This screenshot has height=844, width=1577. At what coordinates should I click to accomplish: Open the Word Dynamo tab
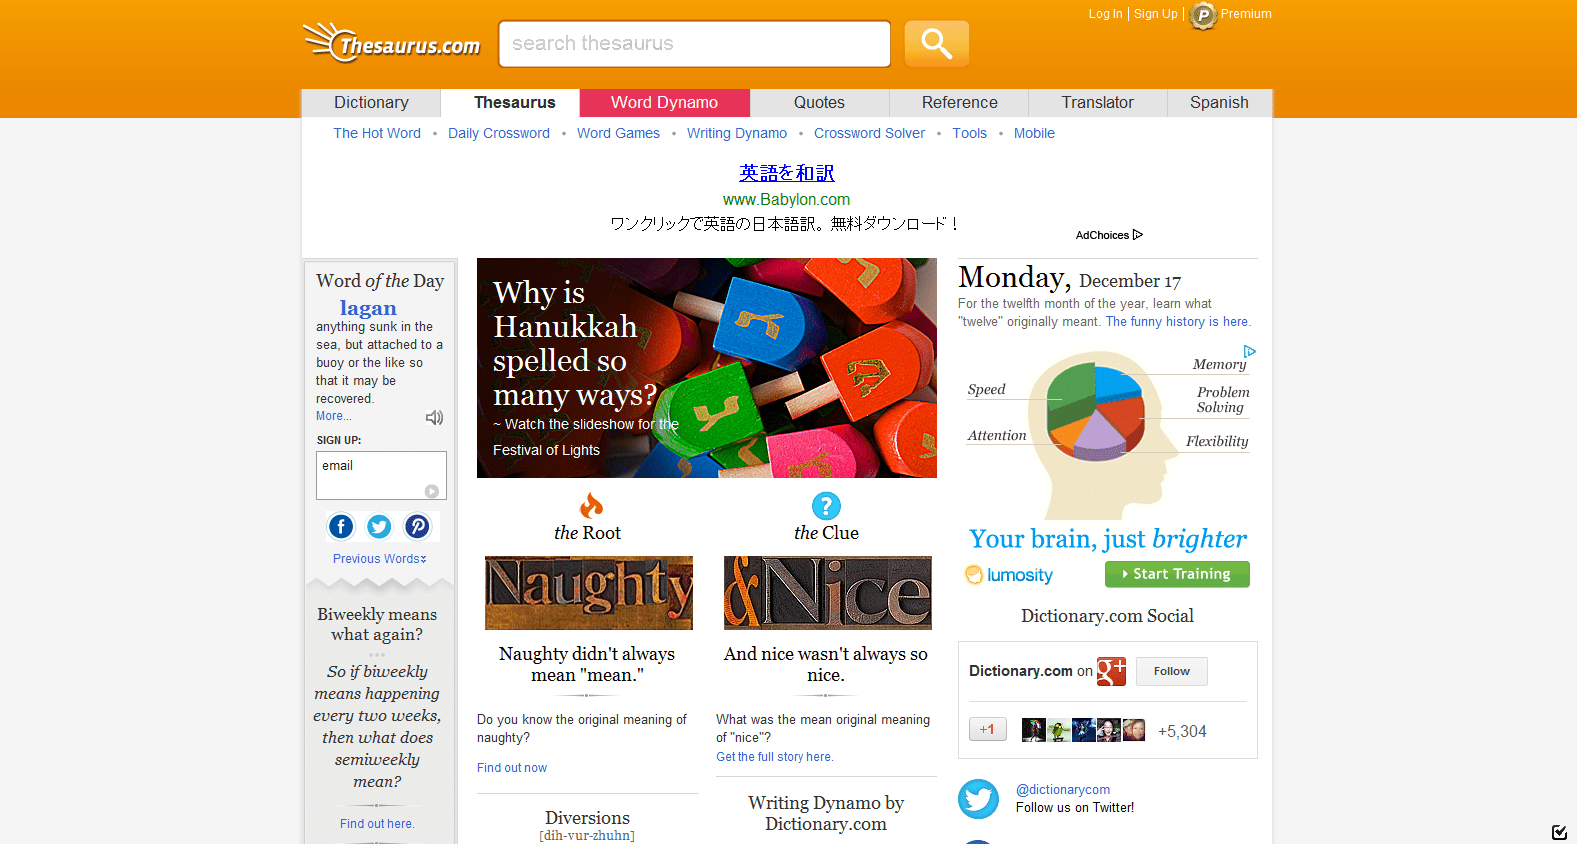pos(664,103)
